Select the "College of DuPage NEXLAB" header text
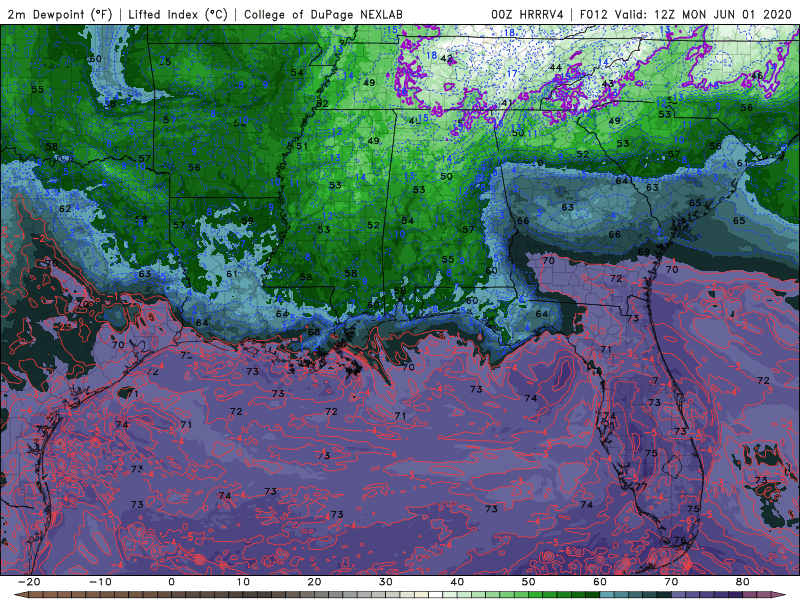Screen dimensions: 800x600 (x=323, y=14)
